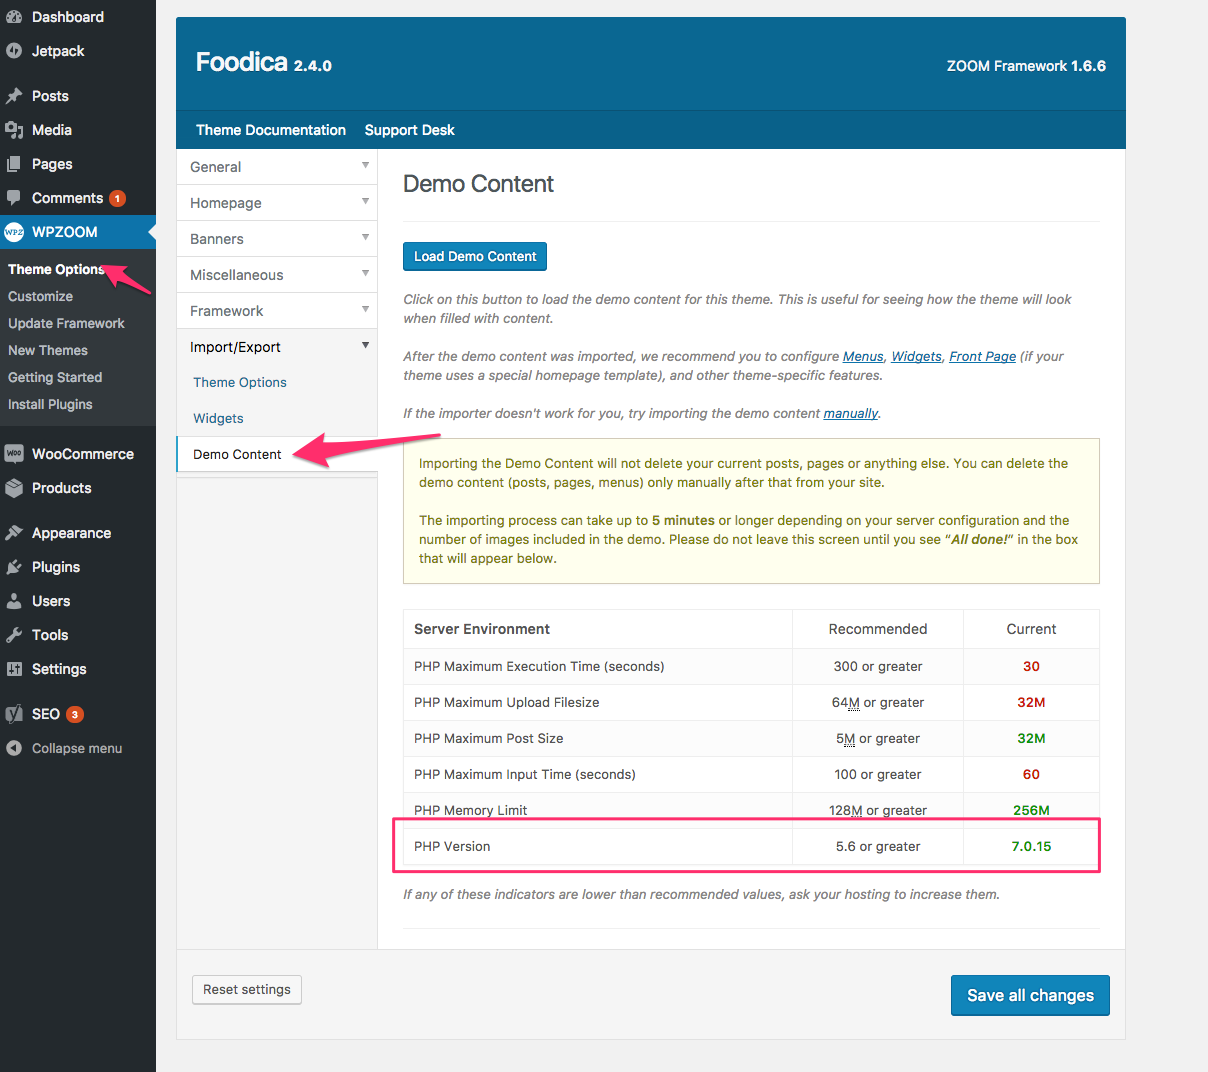Click the SEO notification count badge
Screen dimensions: 1208x1072
pos(74,714)
